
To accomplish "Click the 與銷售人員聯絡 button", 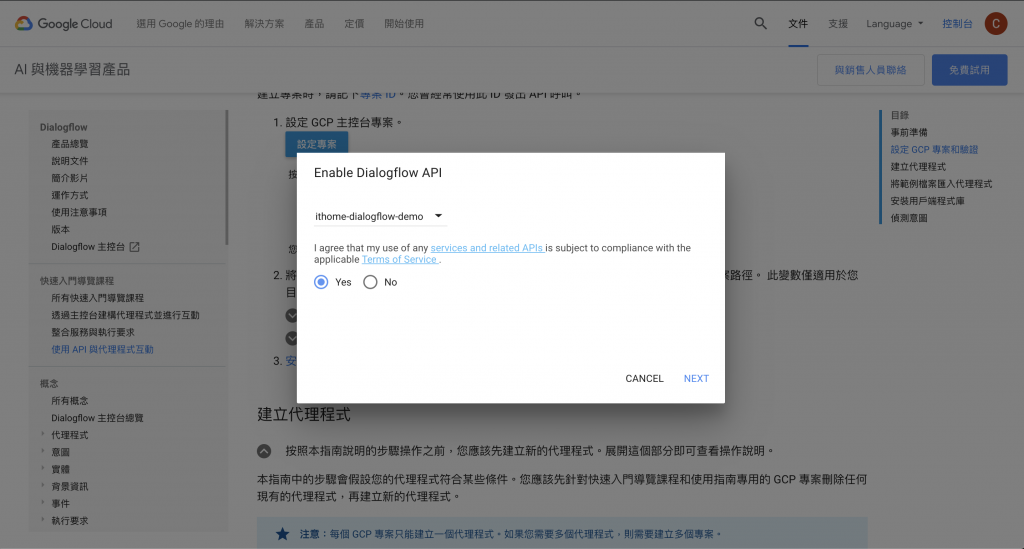I will [x=871, y=70].
